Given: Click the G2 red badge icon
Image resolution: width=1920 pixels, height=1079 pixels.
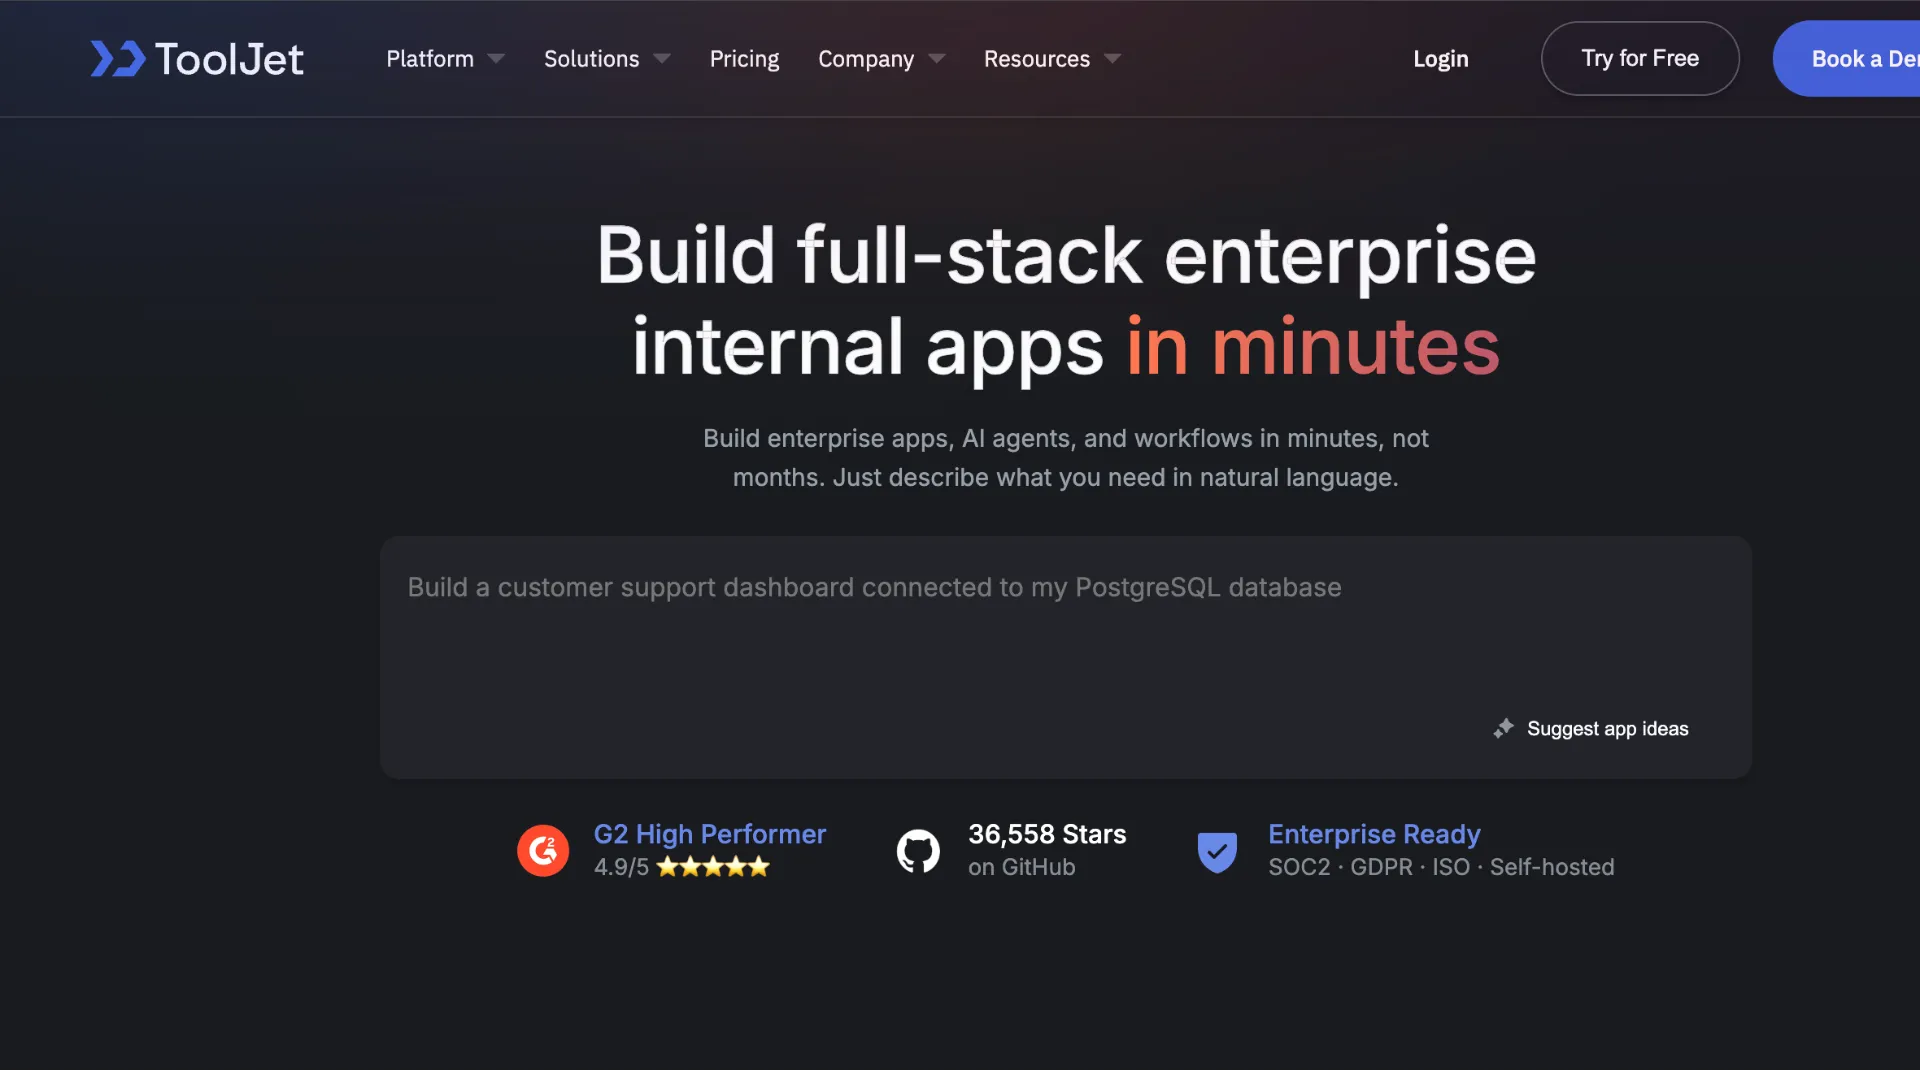Looking at the screenshot, I should 543,850.
